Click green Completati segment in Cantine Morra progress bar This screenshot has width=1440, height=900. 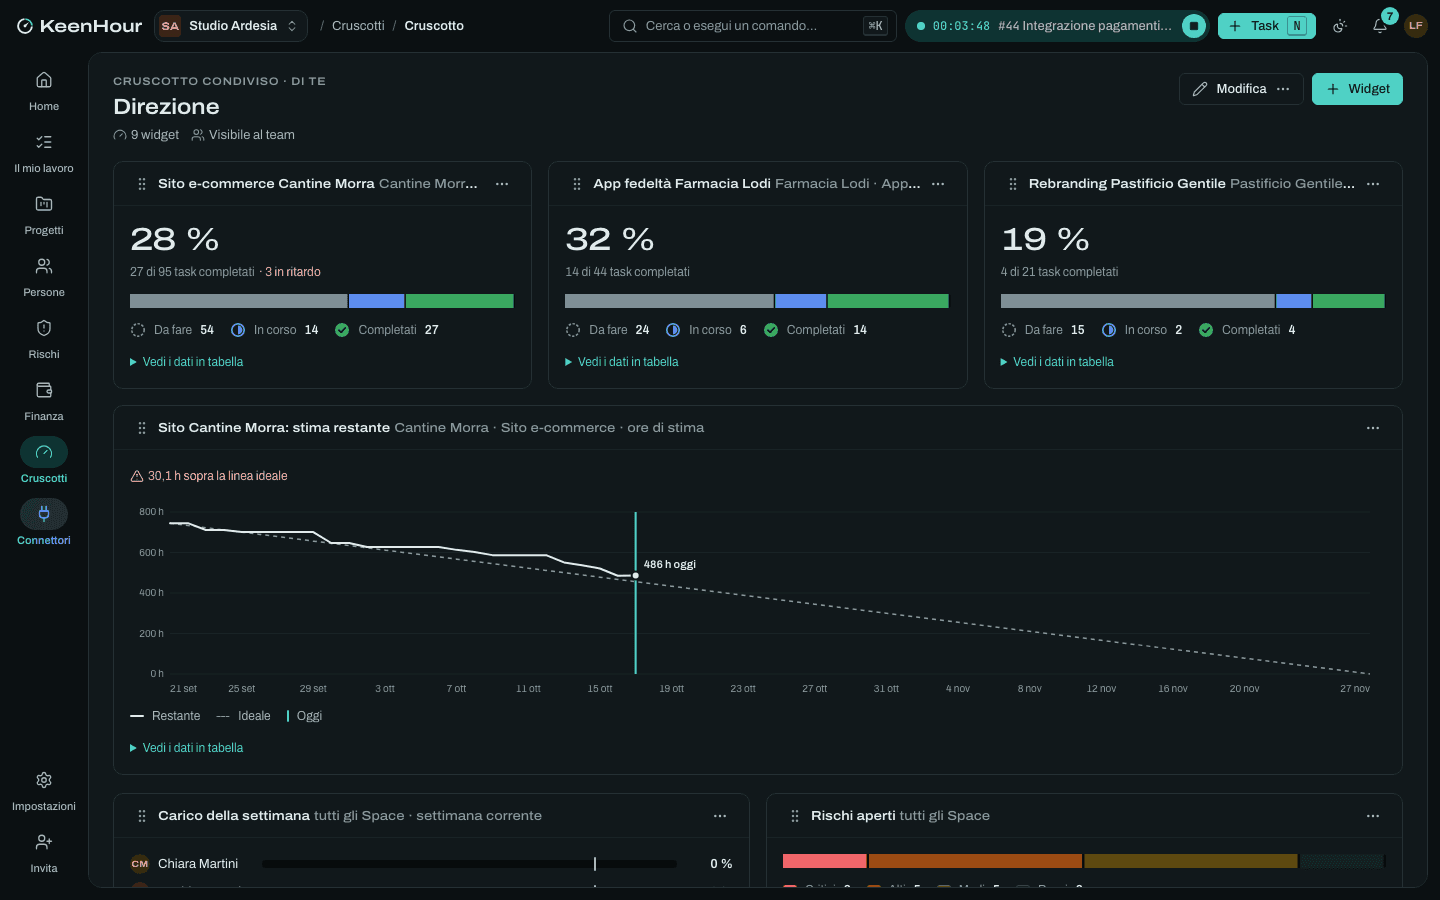pyautogui.click(x=460, y=301)
